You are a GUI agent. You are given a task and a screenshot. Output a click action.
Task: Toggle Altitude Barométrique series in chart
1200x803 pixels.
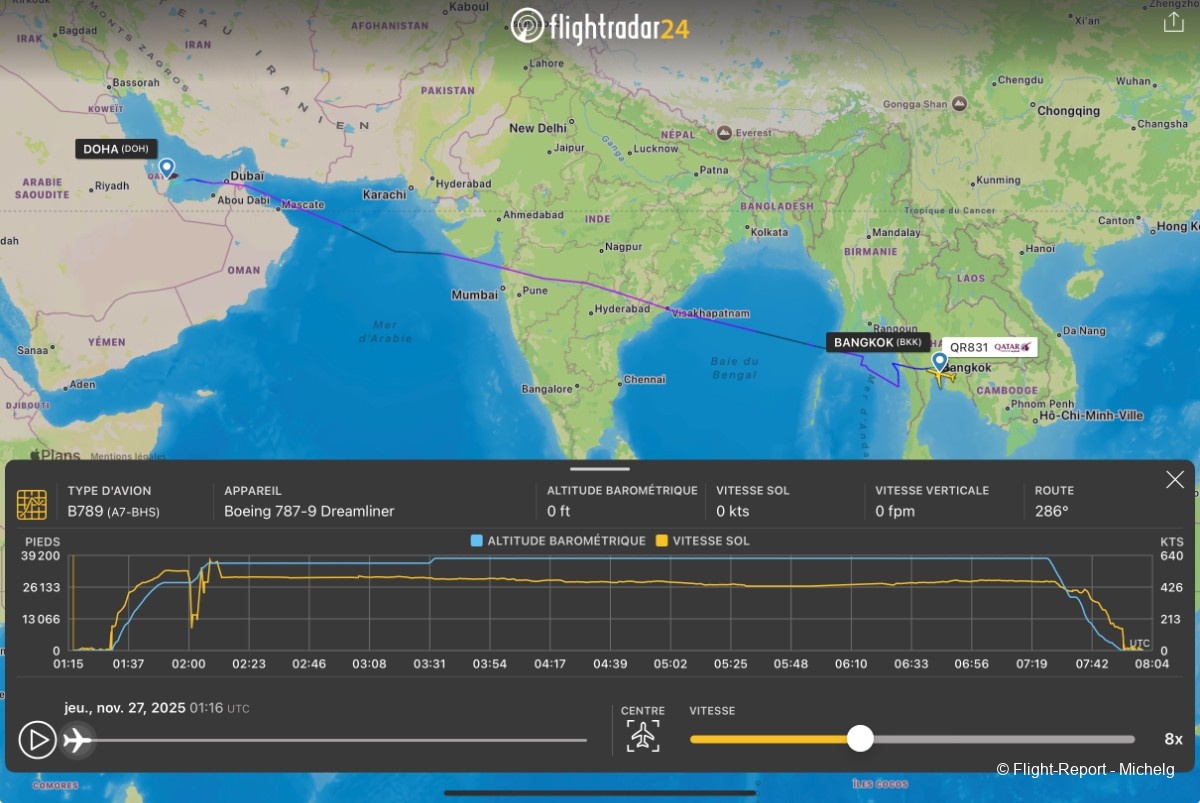(558, 541)
